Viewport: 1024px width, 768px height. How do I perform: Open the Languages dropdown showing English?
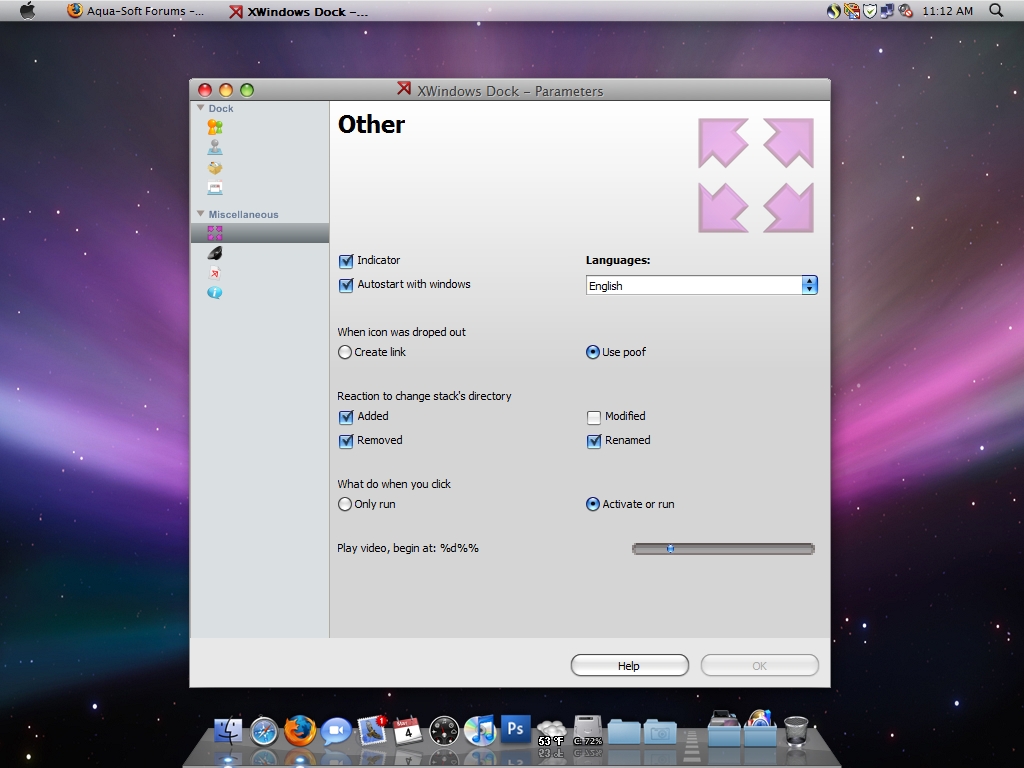(x=701, y=285)
